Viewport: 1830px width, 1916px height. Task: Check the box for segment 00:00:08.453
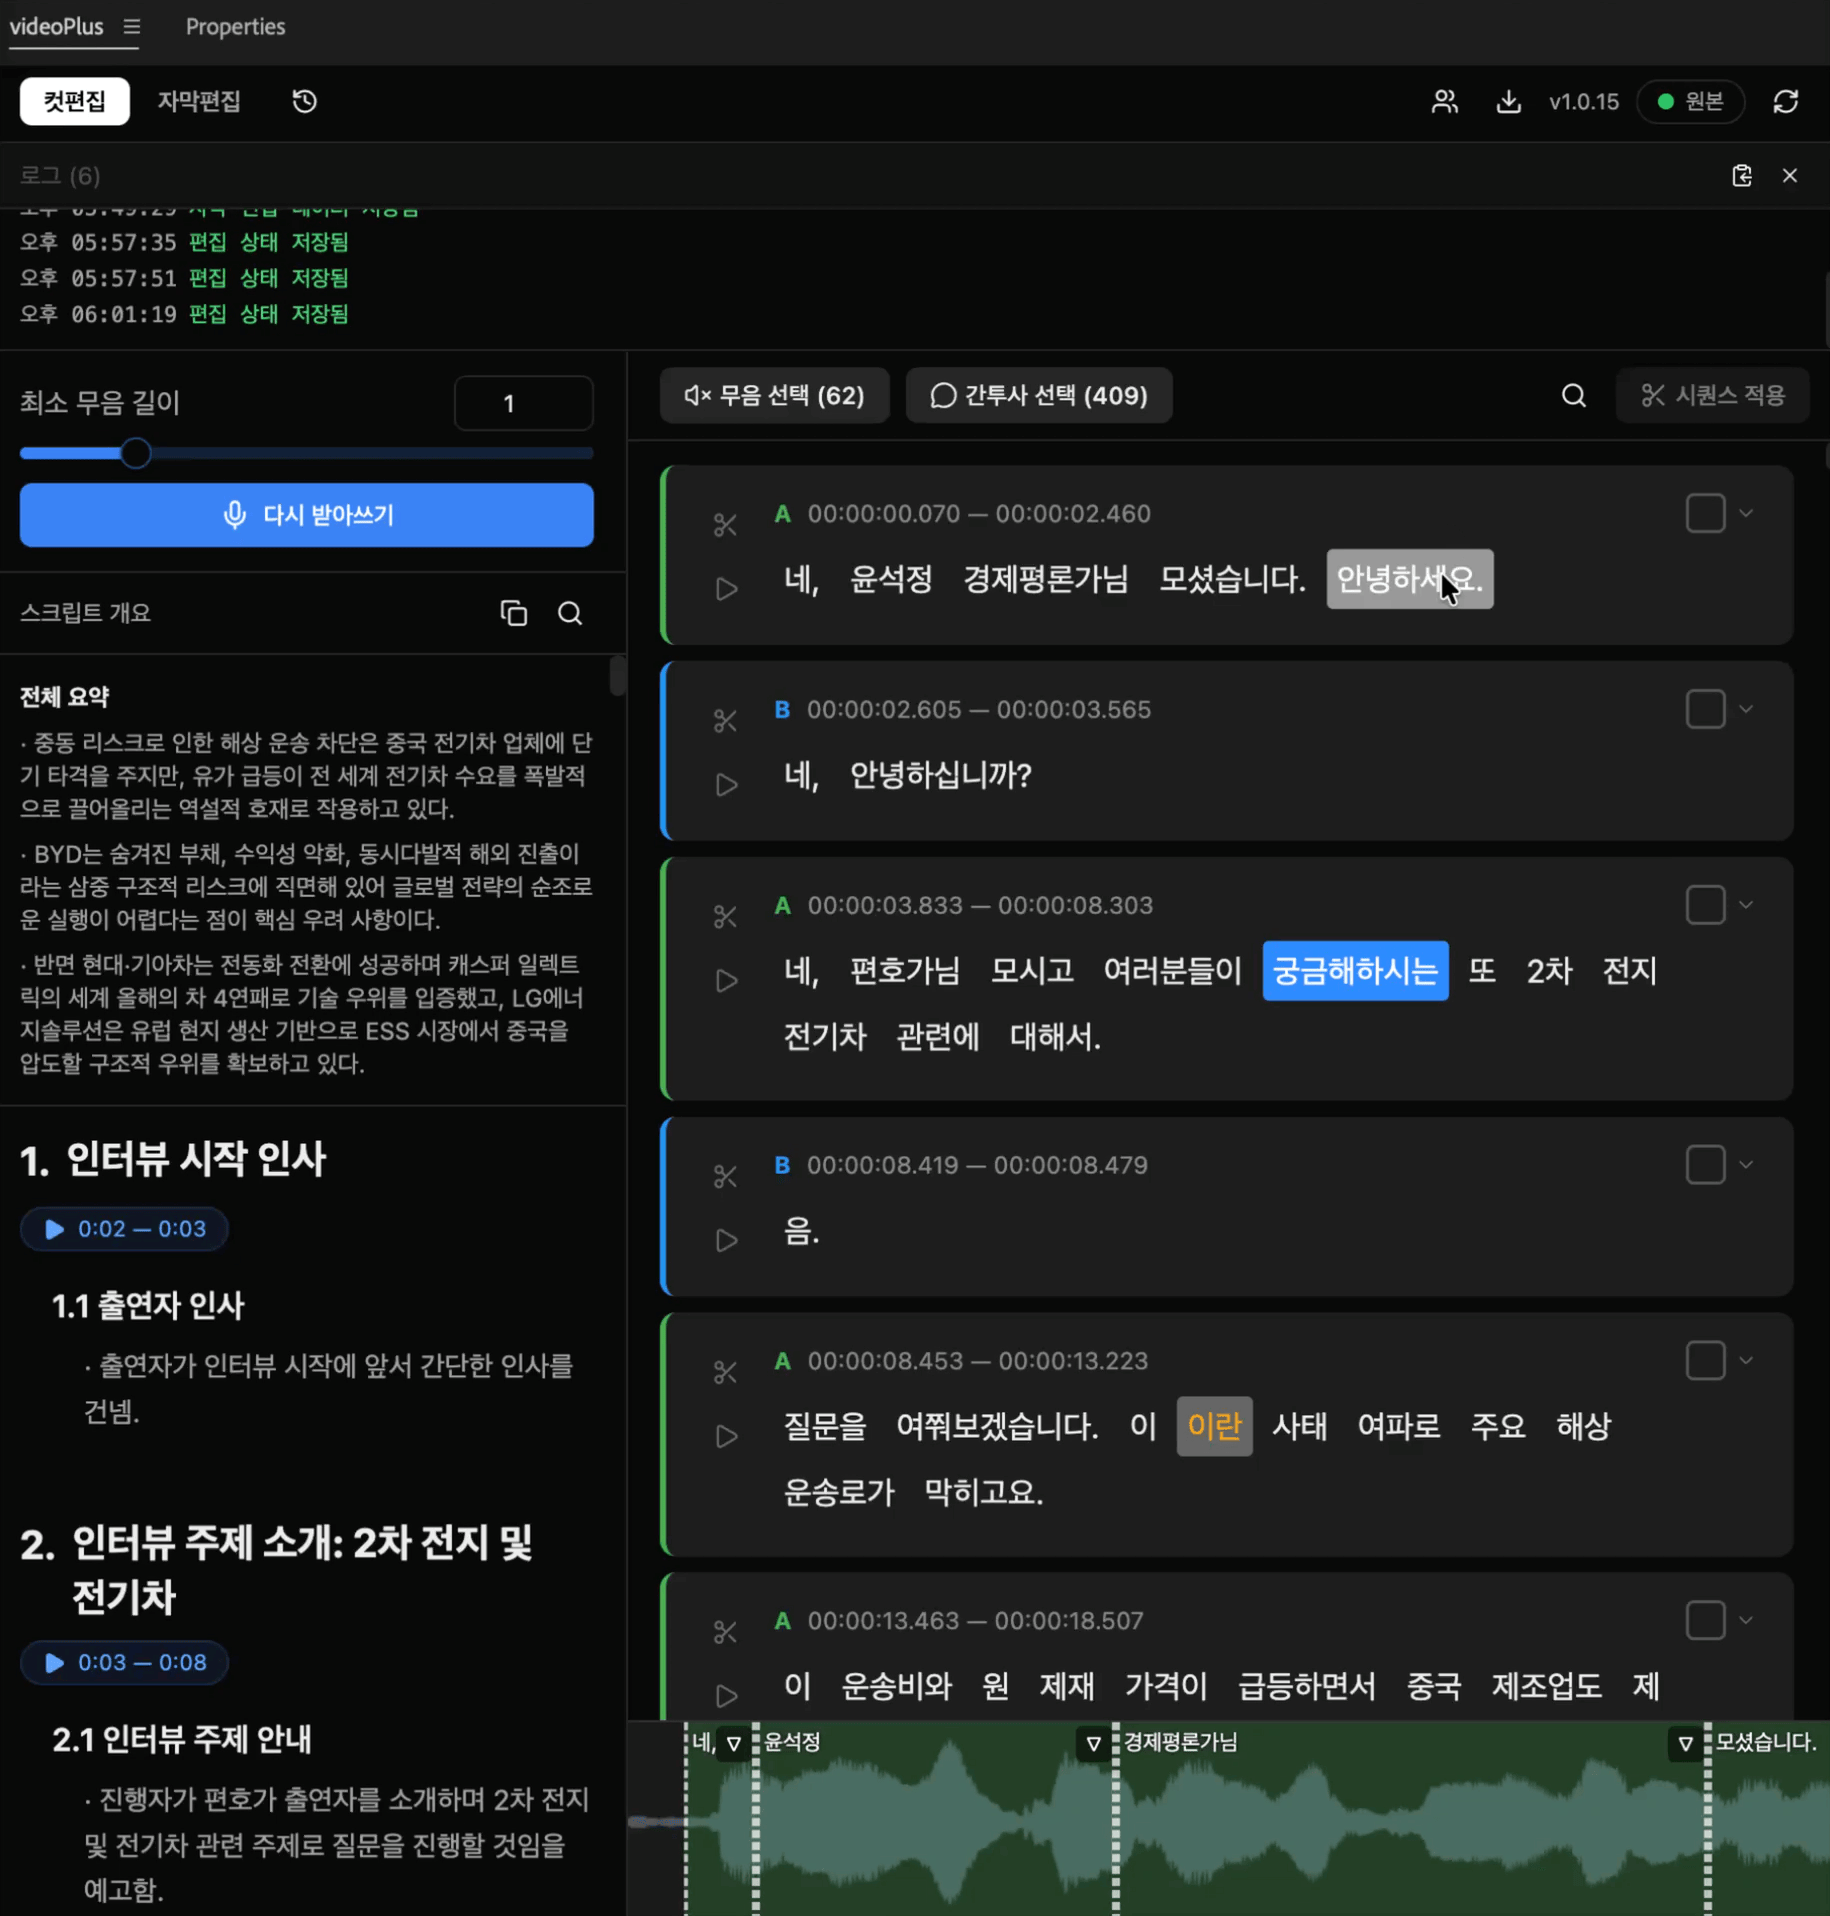coord(1705,1361)
